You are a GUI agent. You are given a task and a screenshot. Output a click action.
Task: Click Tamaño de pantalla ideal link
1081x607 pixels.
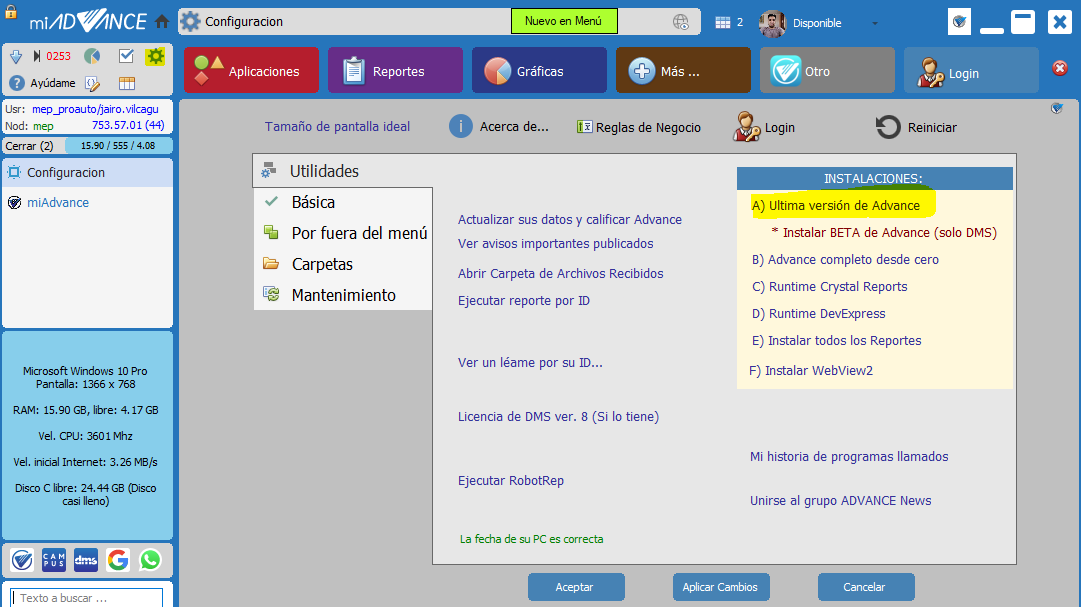click(x=337, y=127)
